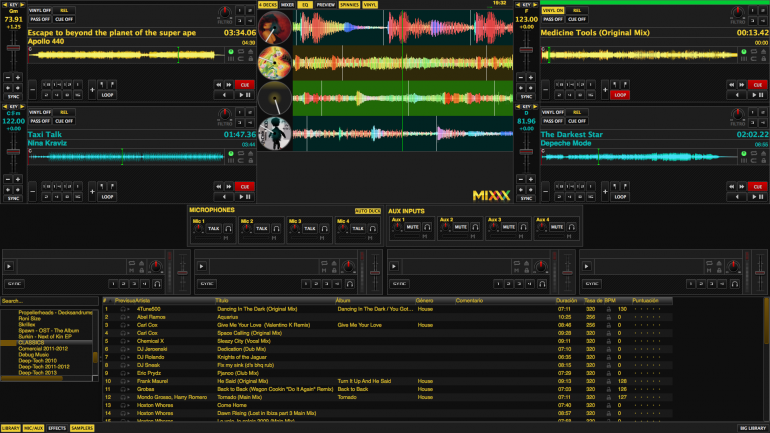Toggle repeat on the Apollo 440 deck

click(x=241, y=51)
